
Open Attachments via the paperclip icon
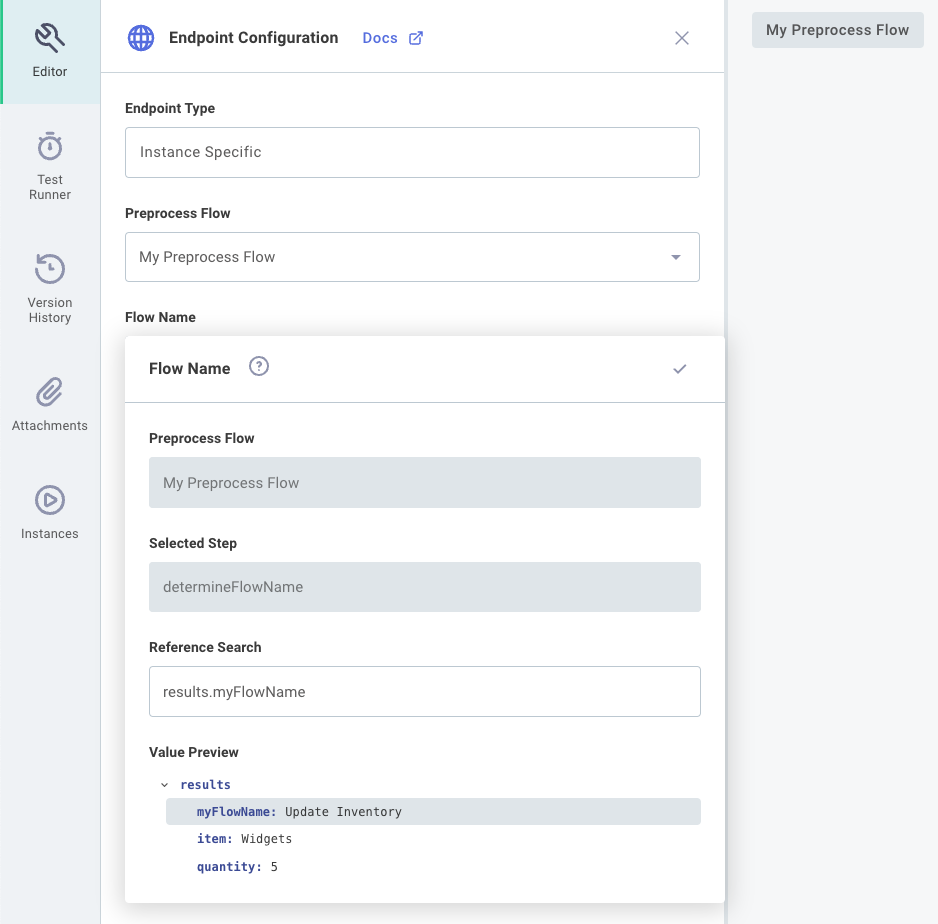pos(49,391)
